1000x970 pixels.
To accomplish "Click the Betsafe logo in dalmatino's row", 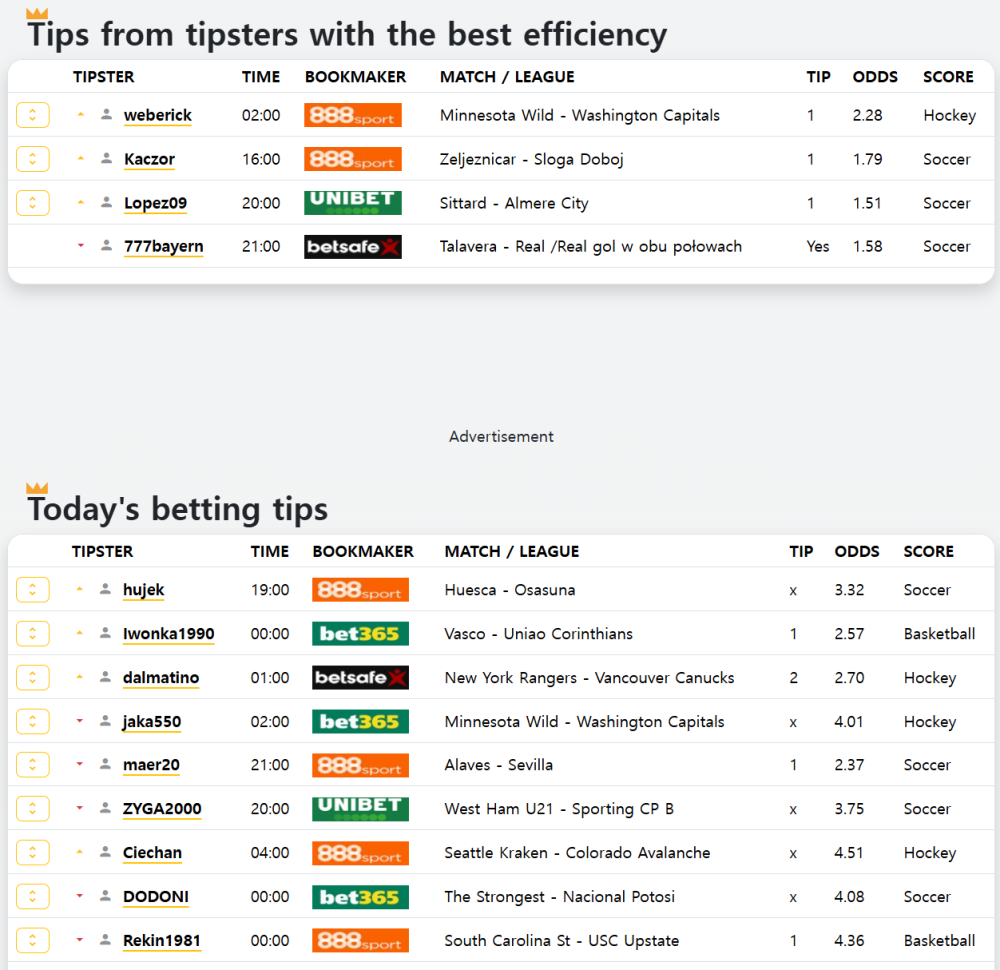I will pos(360,677).
